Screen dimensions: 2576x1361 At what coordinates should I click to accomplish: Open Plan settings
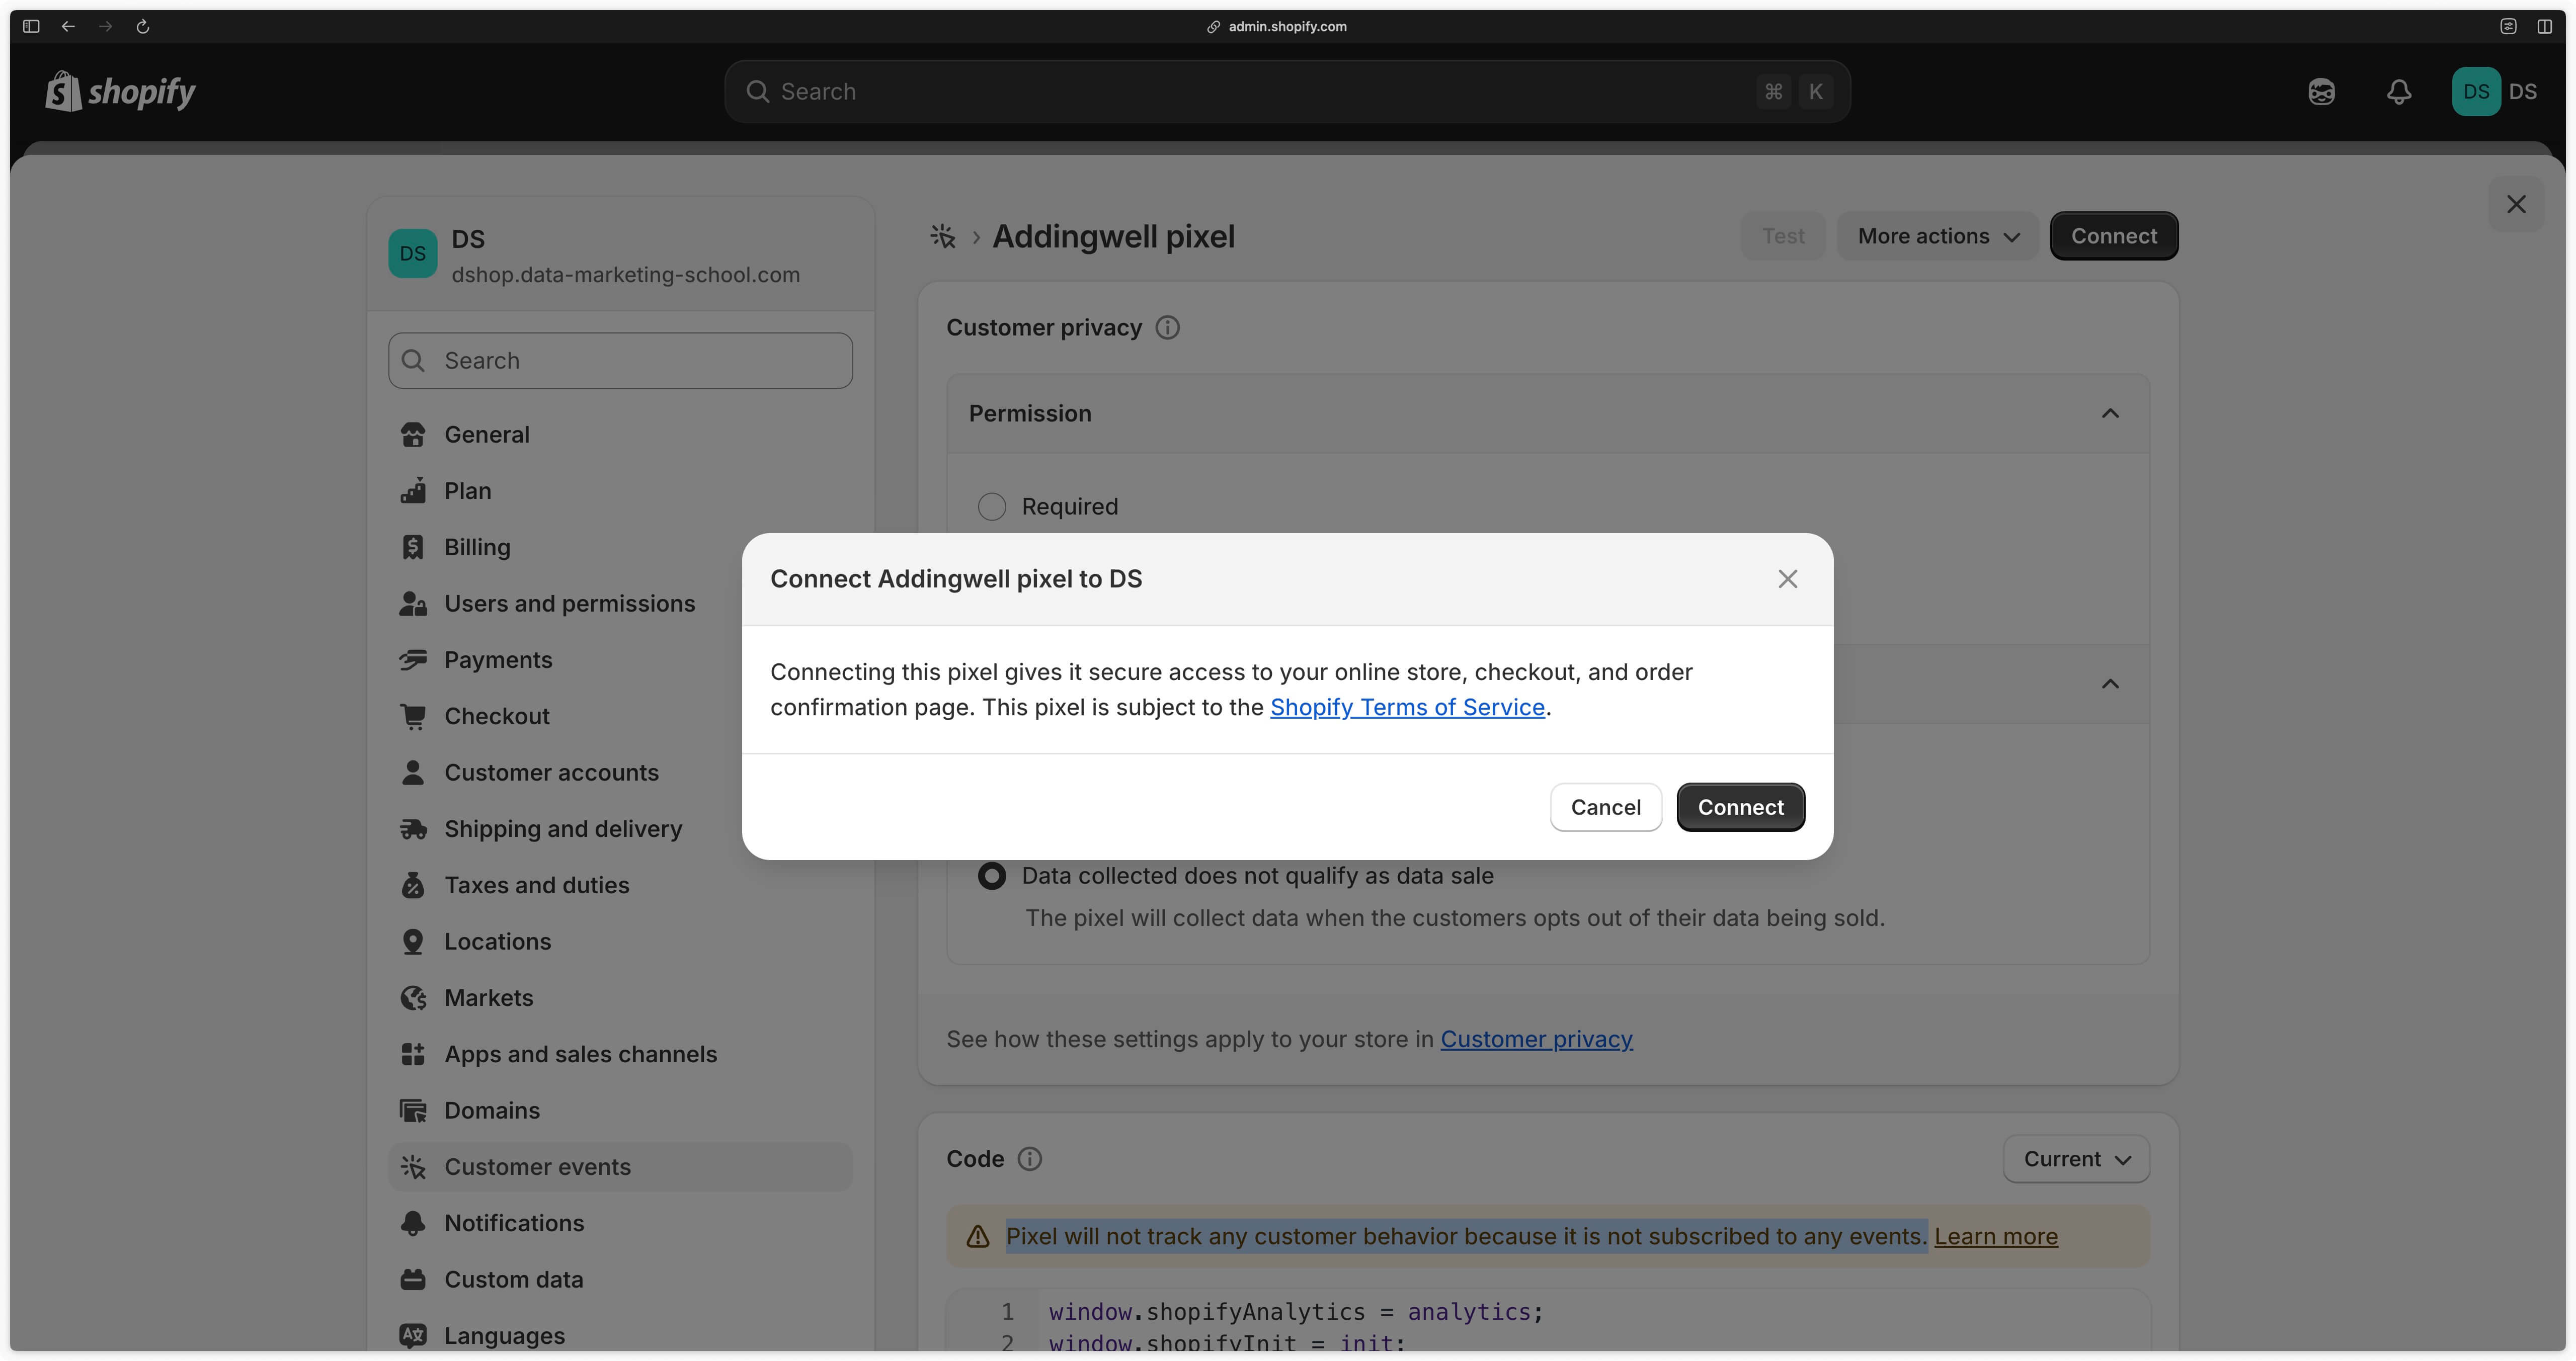(x=620, y=491)
